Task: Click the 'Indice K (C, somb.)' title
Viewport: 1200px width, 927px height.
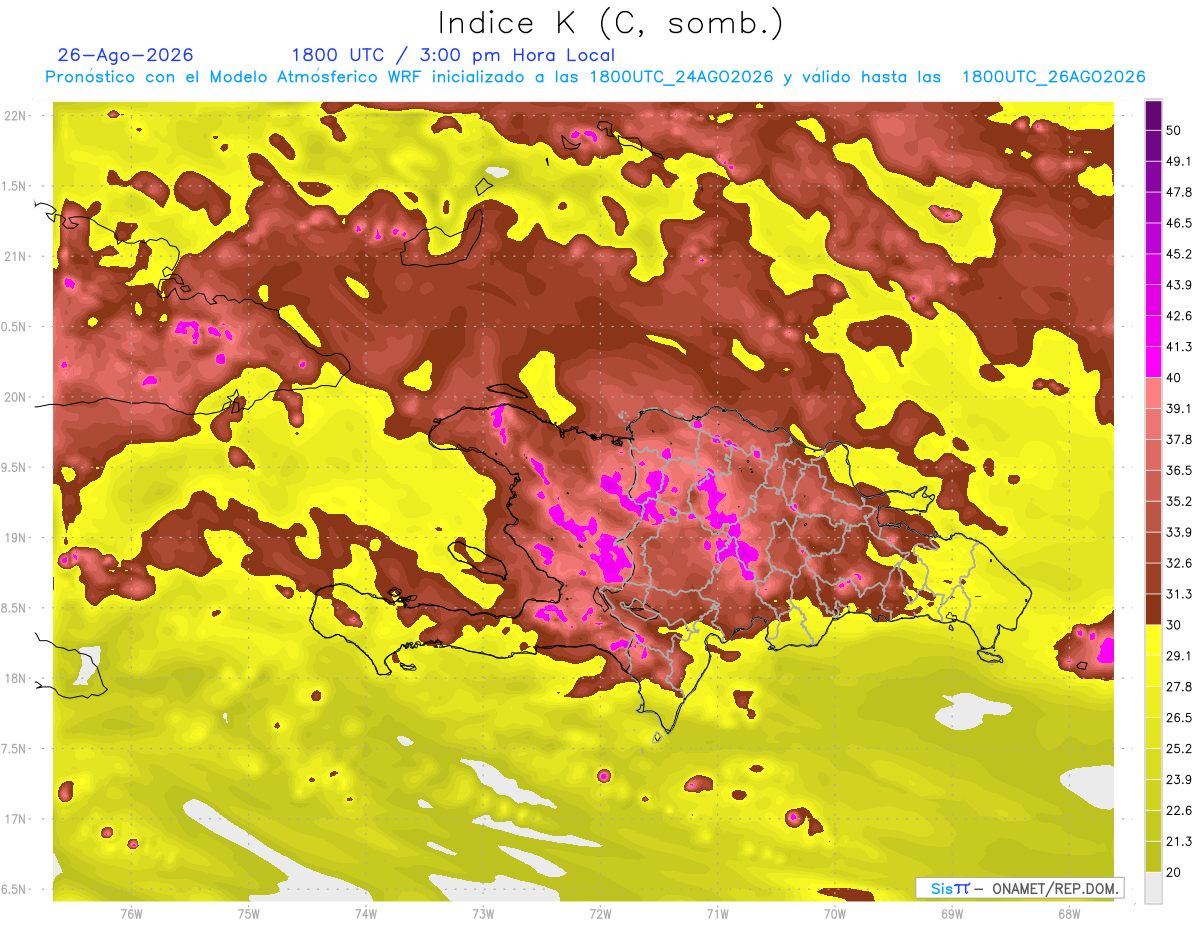Action: (610, 22)
